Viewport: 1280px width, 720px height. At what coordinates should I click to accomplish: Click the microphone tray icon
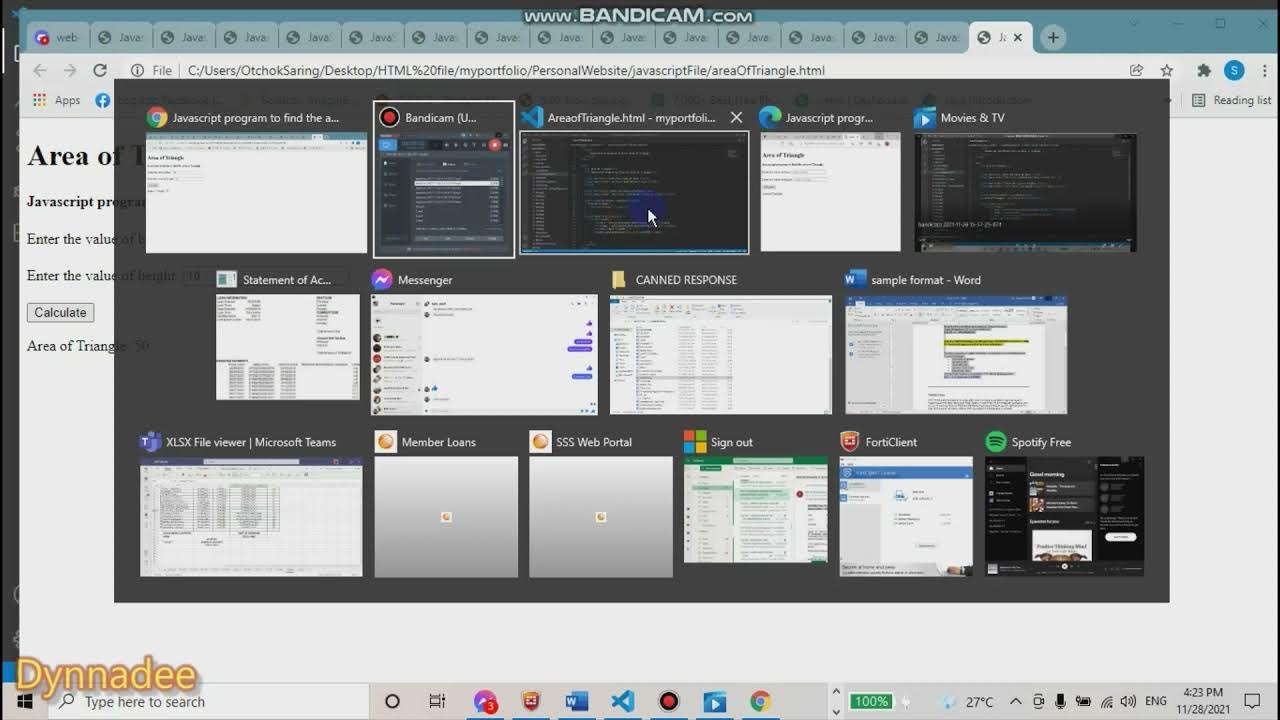tap(1060, 701)
